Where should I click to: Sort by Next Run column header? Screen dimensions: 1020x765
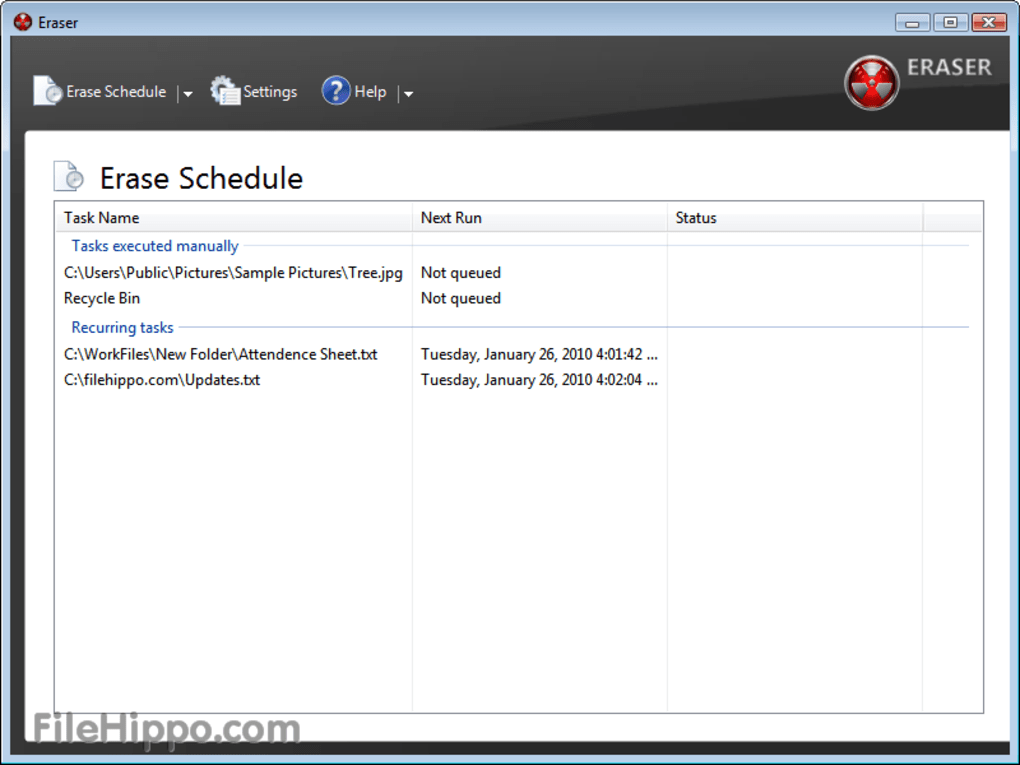click(451, 218)
